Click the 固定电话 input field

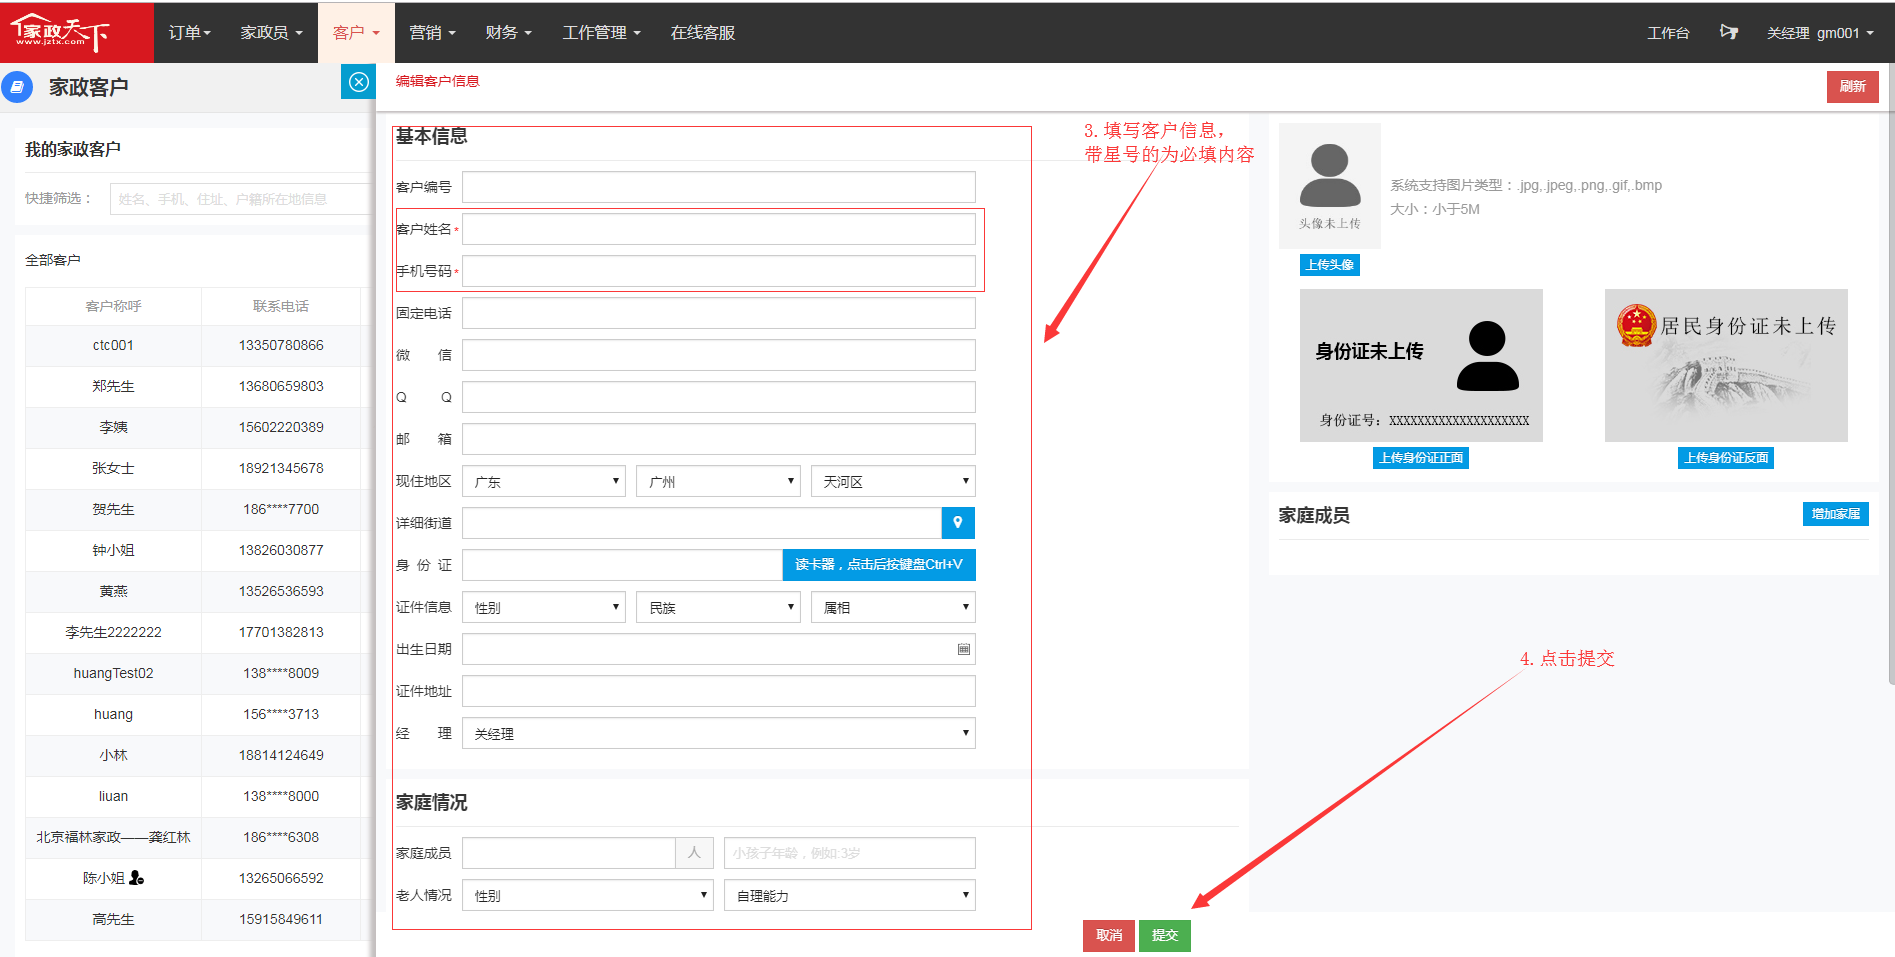tap(719, 313)
